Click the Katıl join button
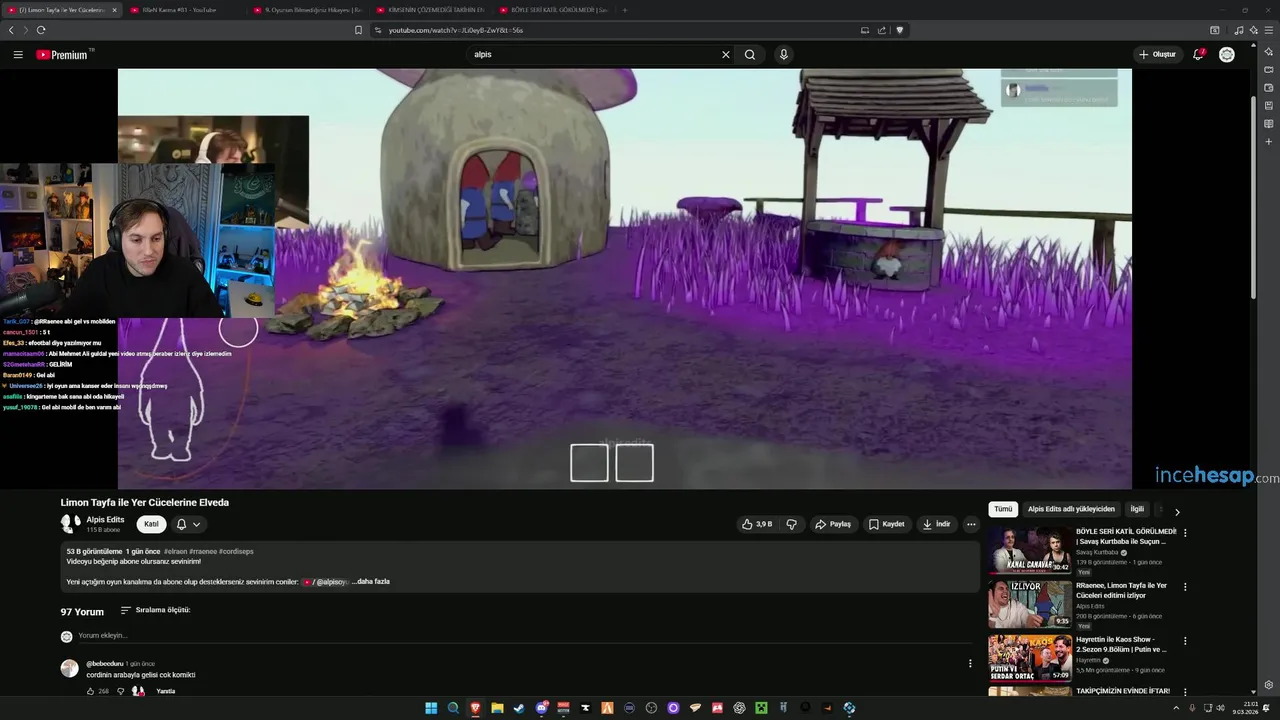The image size is (1280, 720). tap(151, 524)
